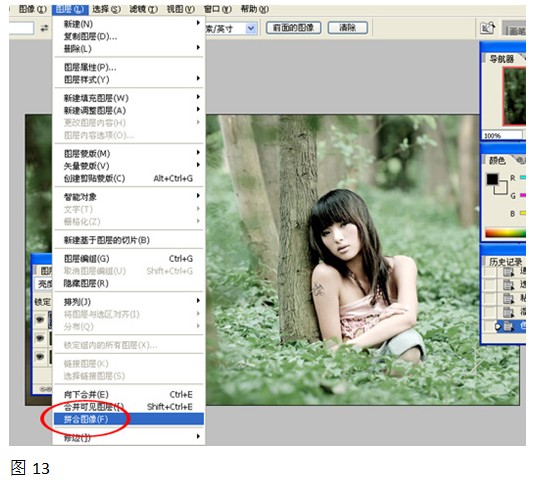
Task: Click the G channel slider in Color panel
Action: 522,196
